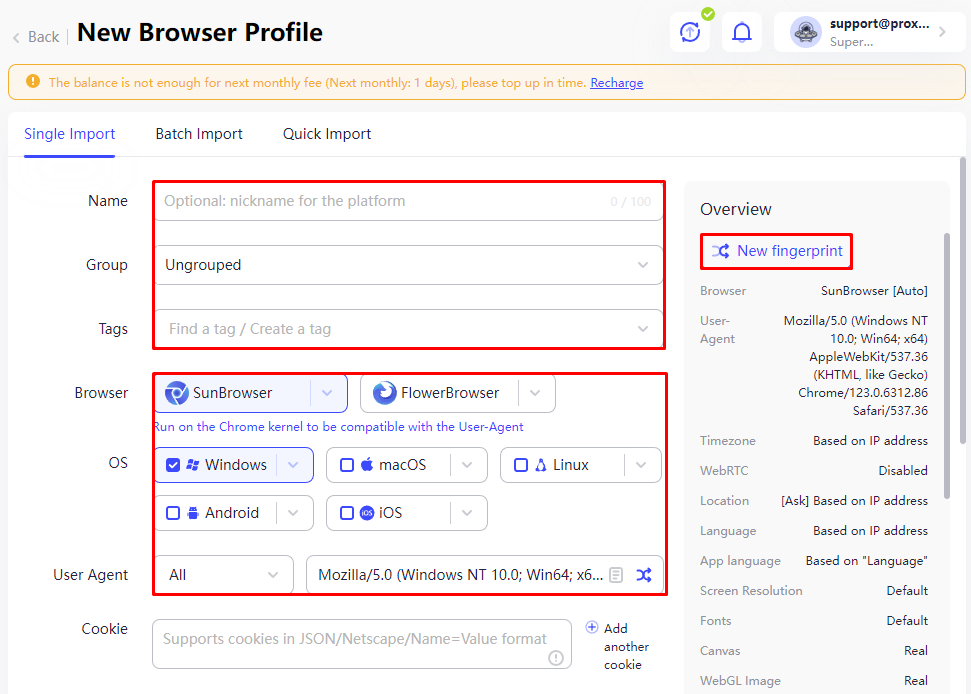Image resolution: width=971 pixels, height=694 pixels.
Task: Click the plus icon for another cookie
Action: pos(592,627)
